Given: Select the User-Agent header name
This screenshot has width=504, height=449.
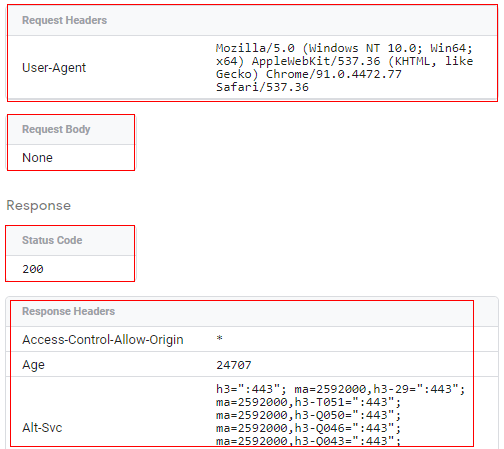Looking at the screenshot, I should click(54, 68).
